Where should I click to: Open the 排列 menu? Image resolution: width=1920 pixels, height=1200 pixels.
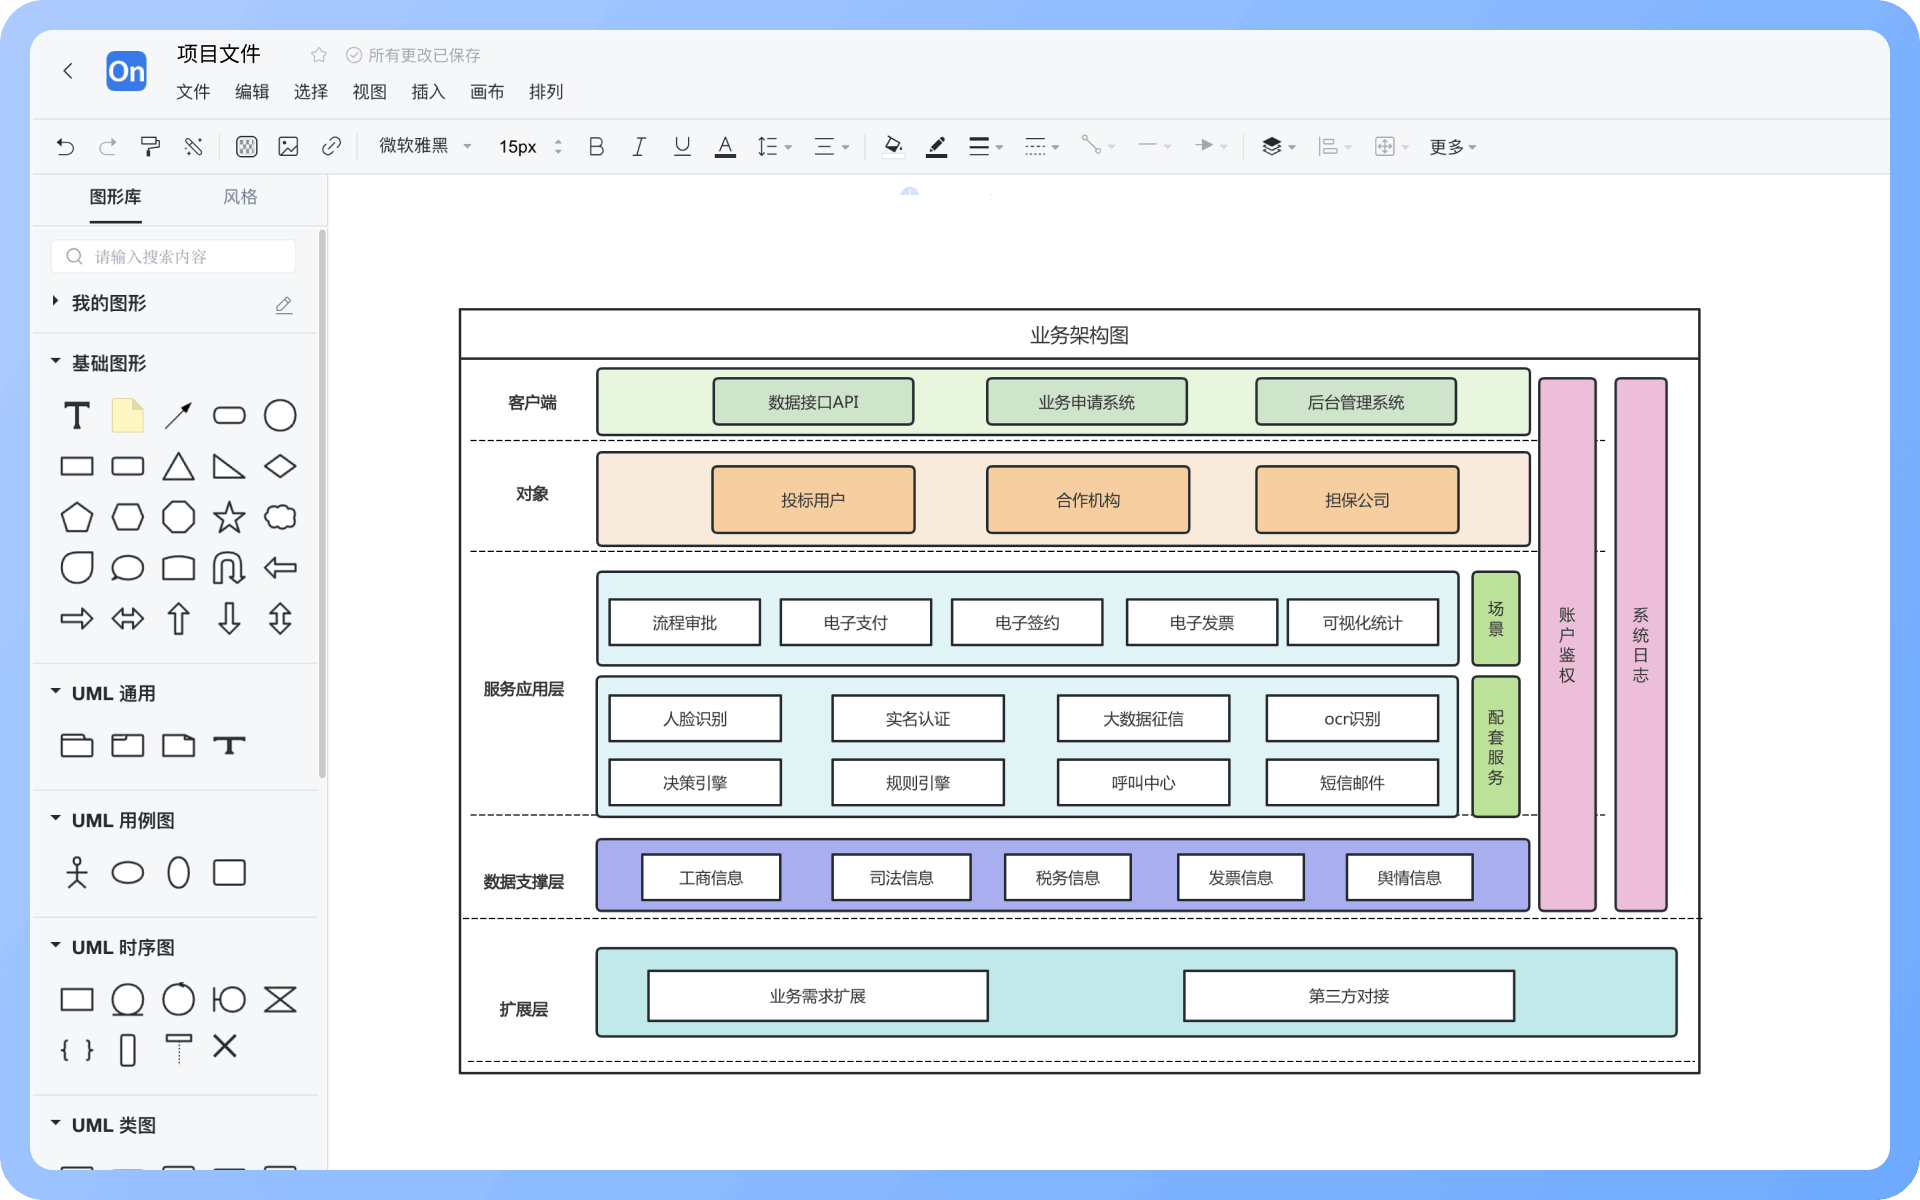(545, 92)
